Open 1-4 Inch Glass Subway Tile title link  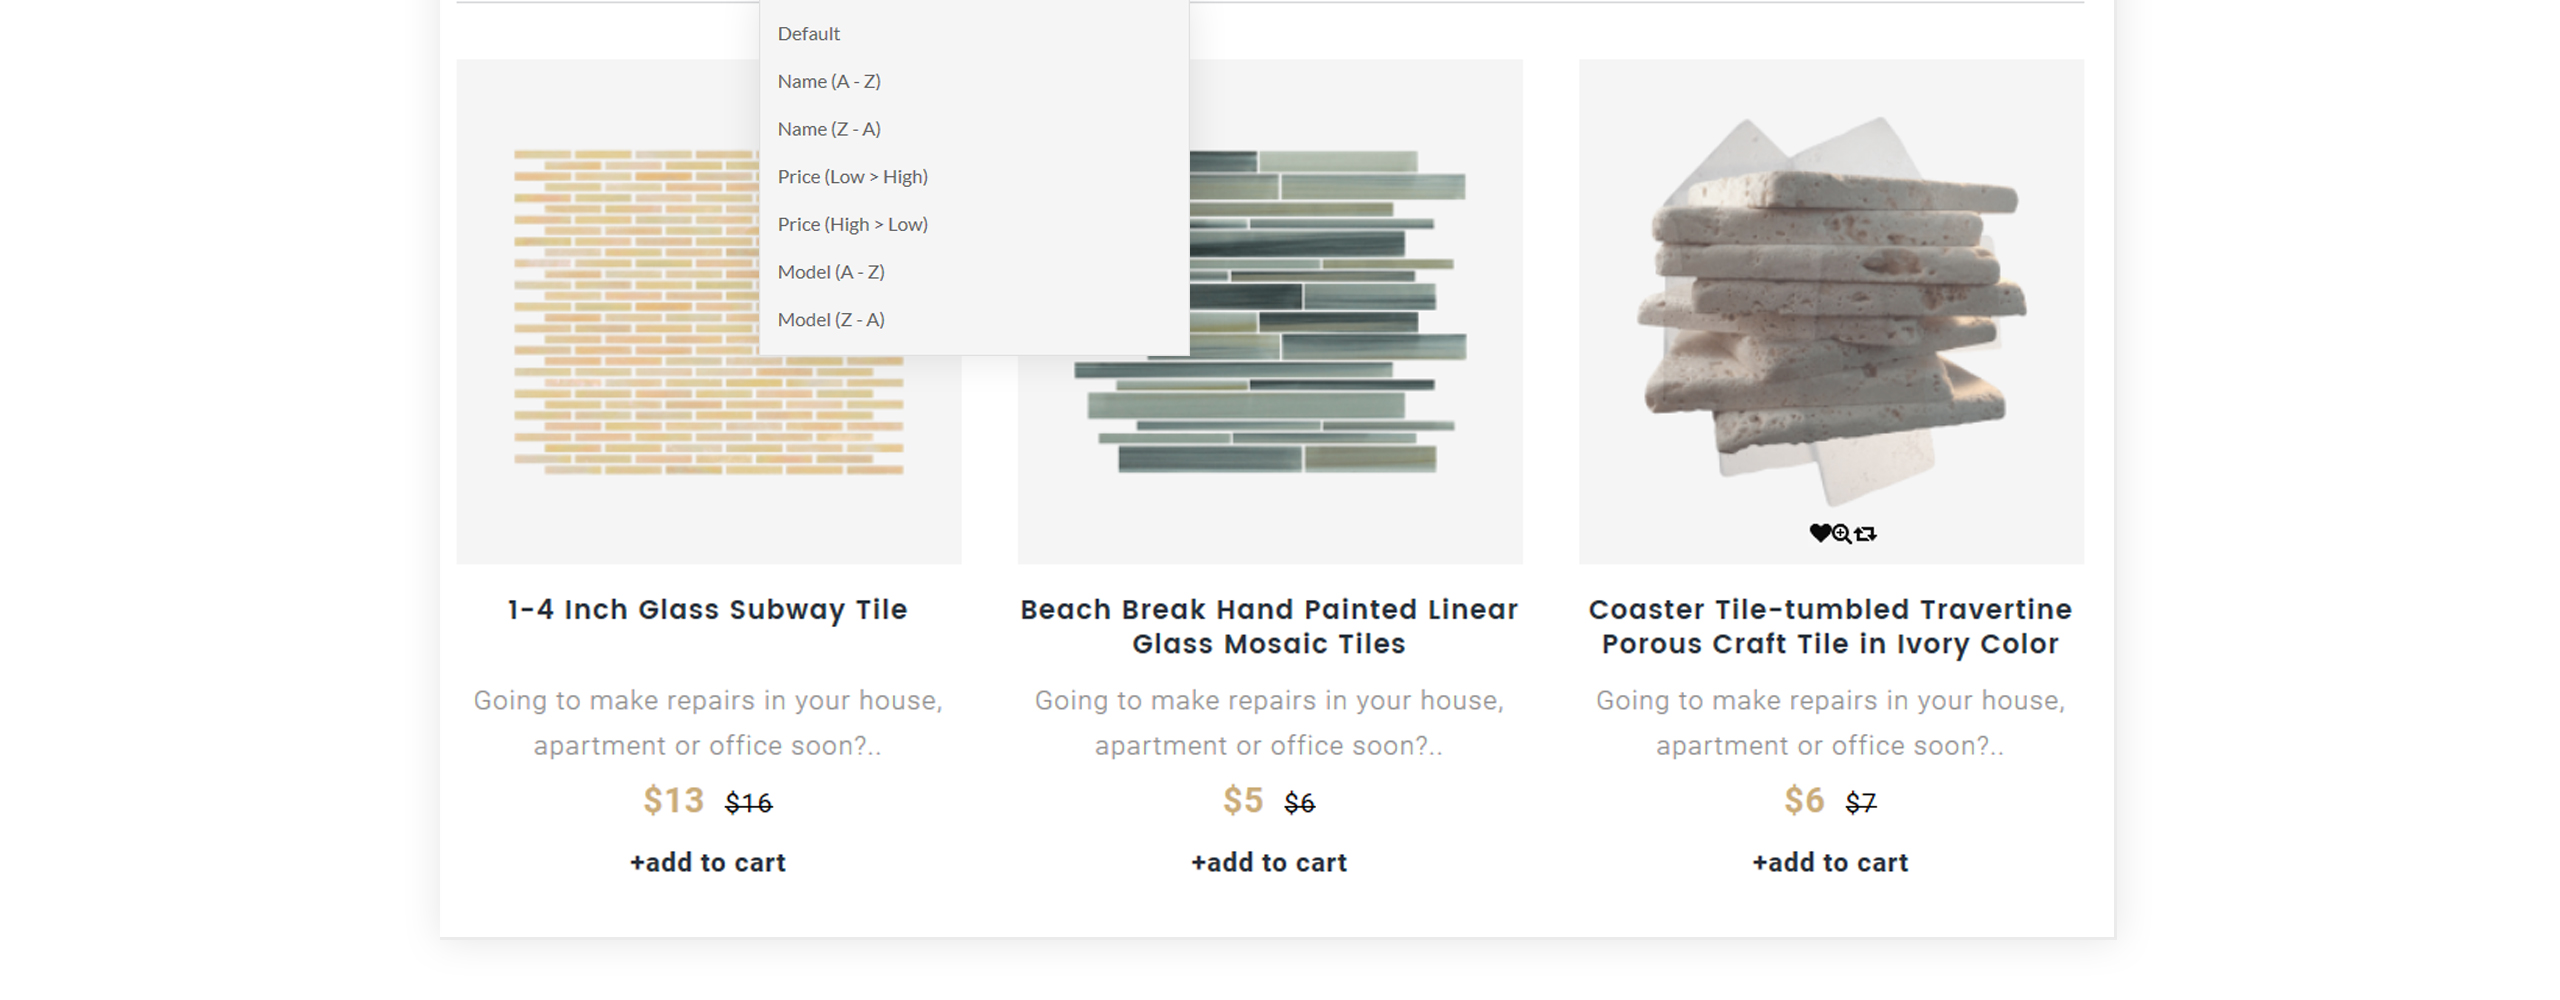[708, 609]
